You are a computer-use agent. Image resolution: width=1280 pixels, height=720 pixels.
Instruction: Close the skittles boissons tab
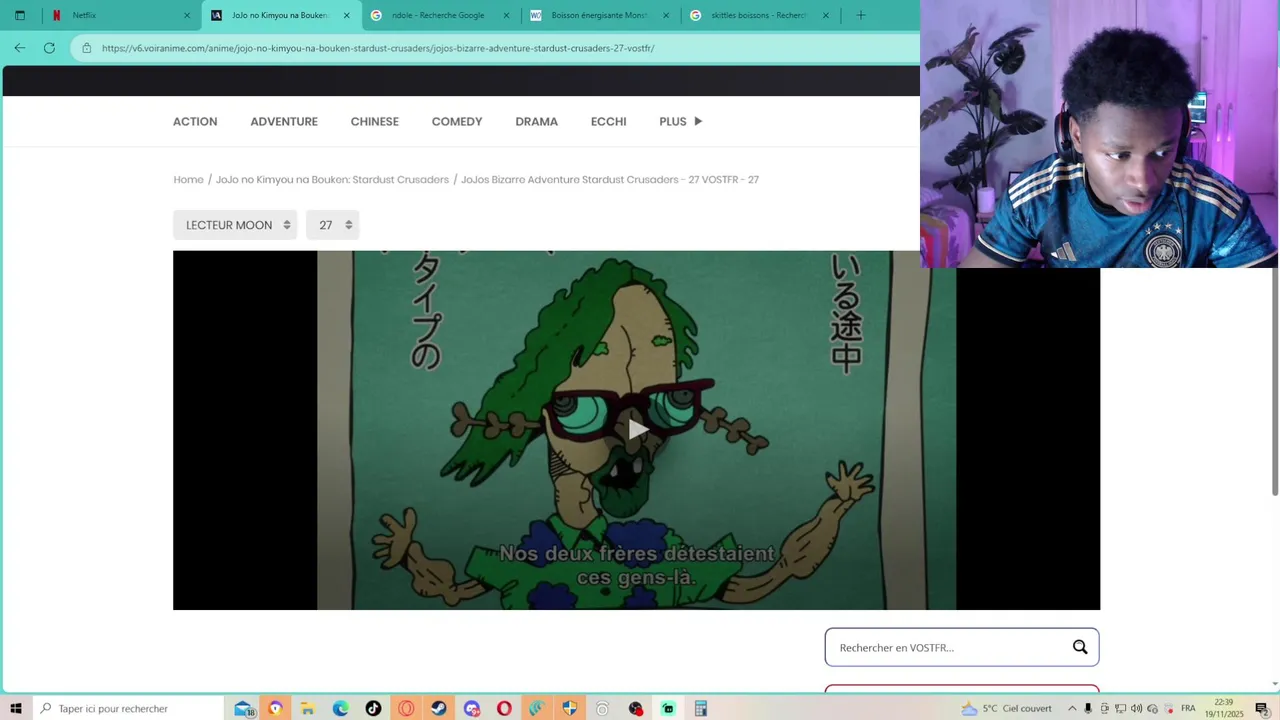[x=826, y=15]
